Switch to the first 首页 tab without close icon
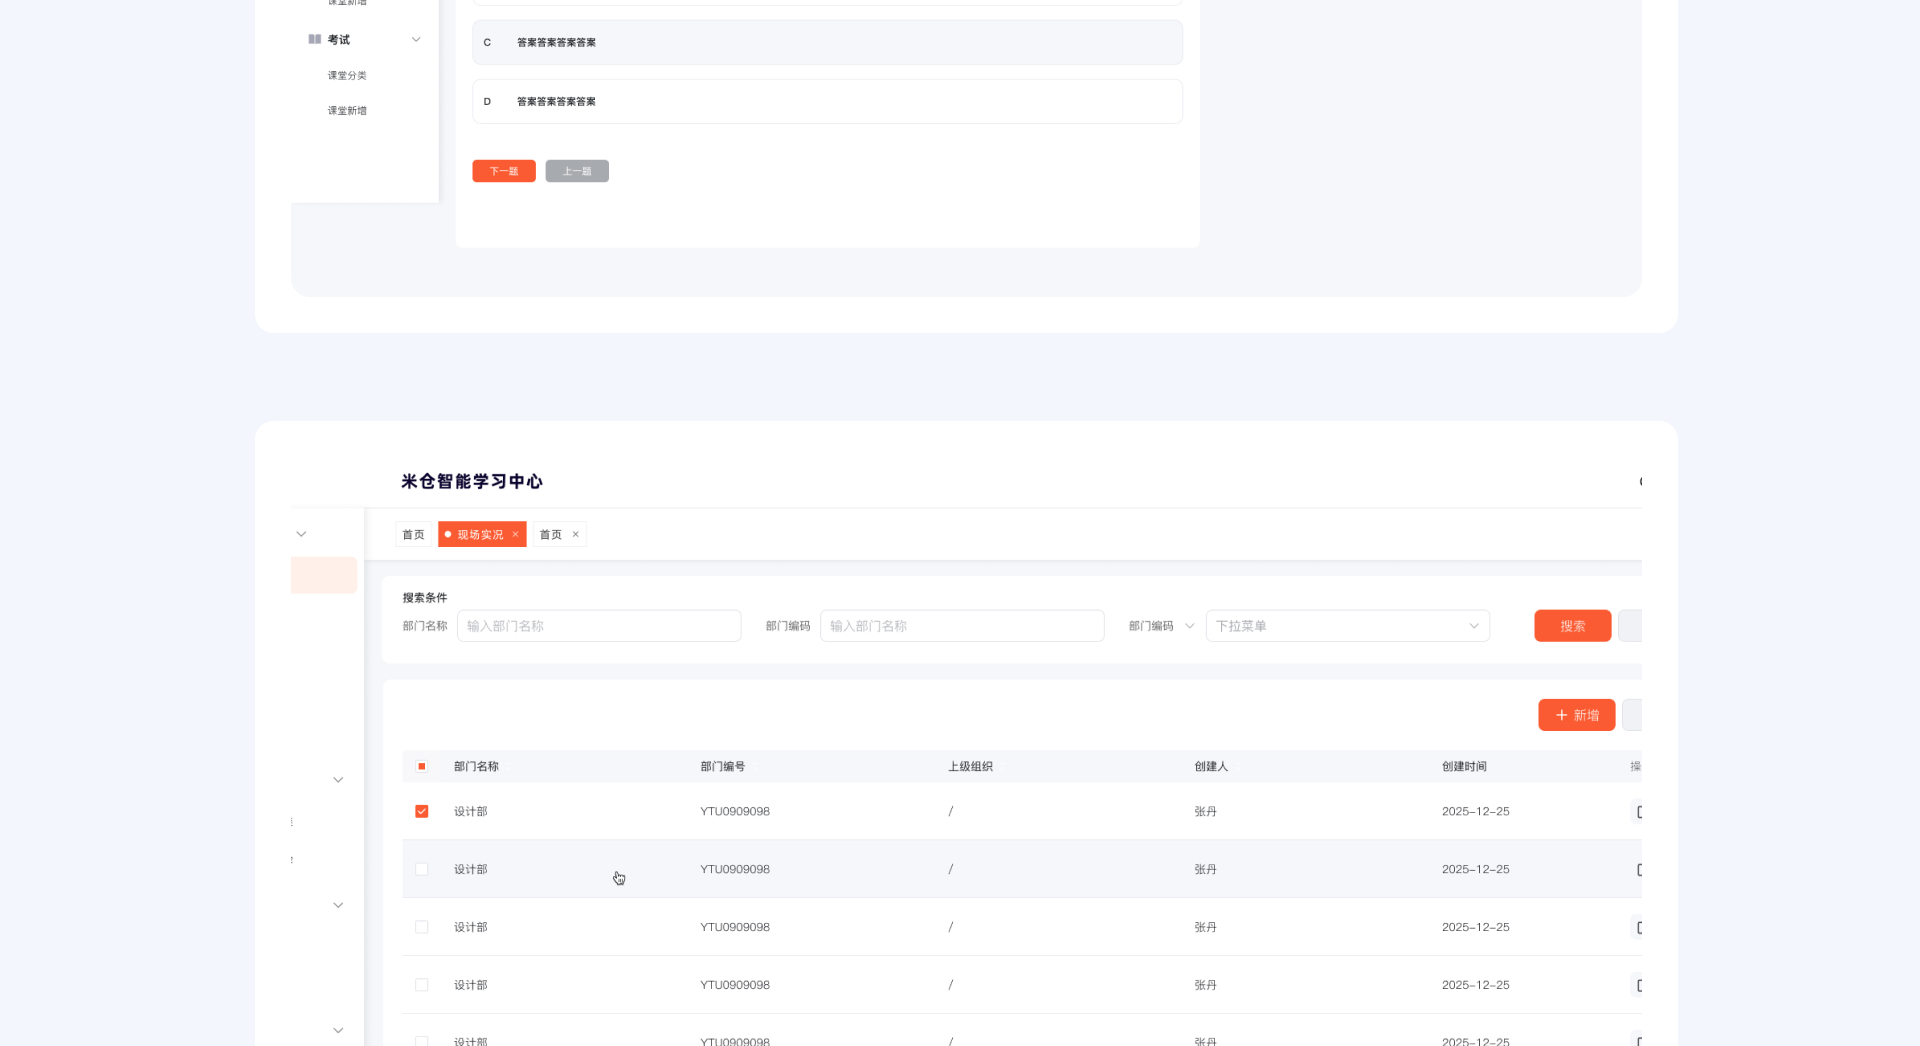 click(413, 534)
